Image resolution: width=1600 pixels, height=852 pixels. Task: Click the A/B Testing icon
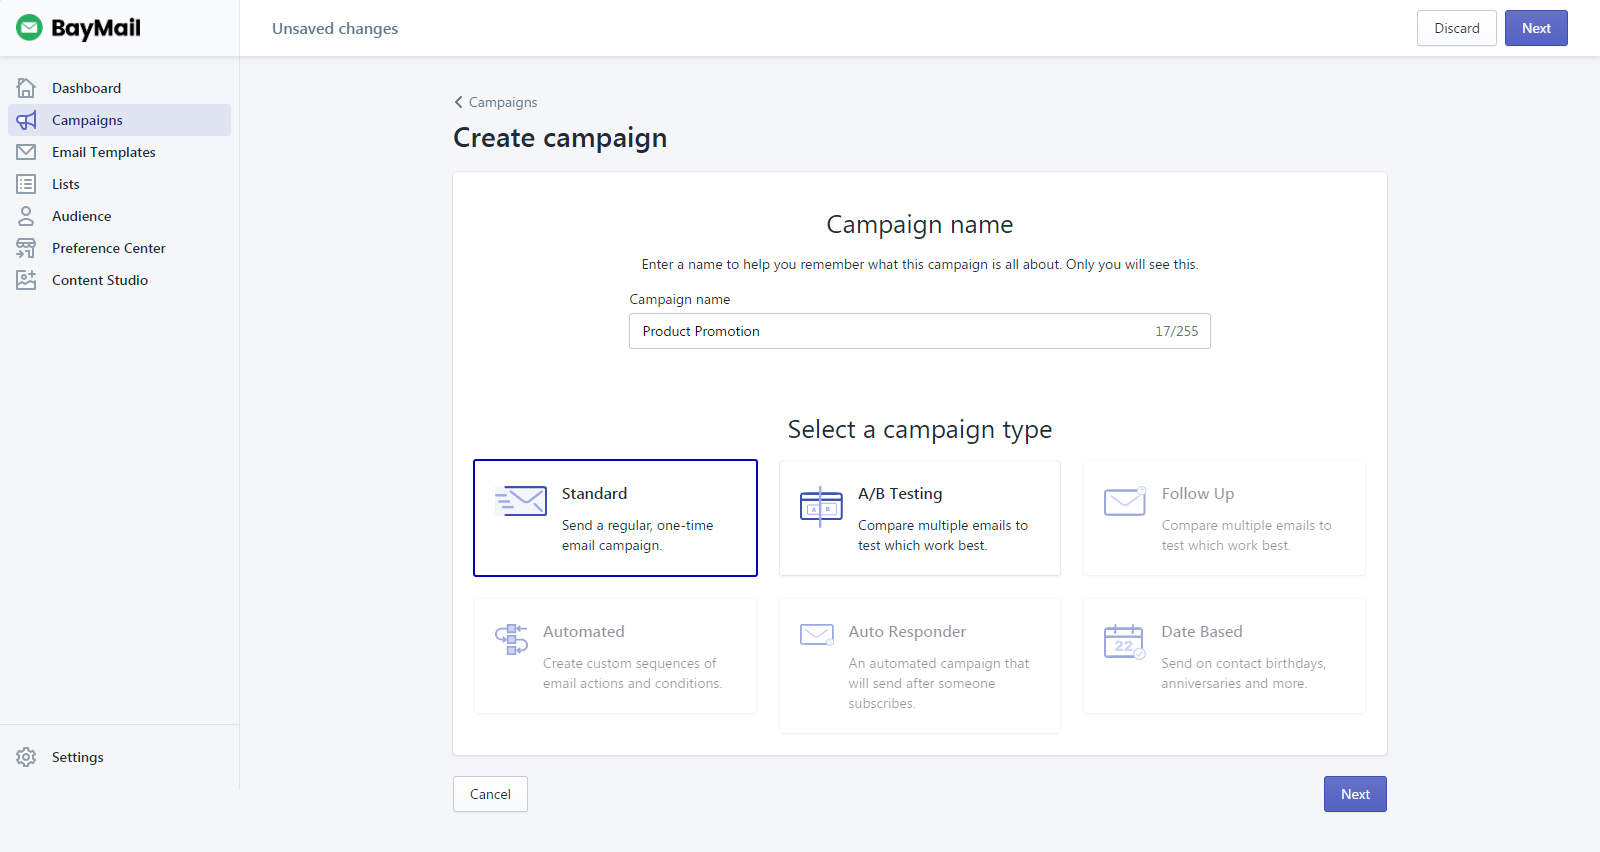(x=821, y=506)
